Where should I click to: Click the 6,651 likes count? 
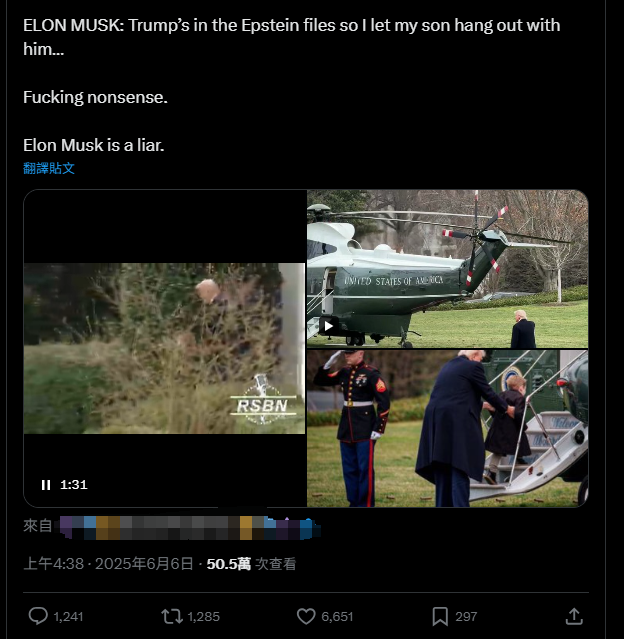pyautogui.click(x=337, y=617)
